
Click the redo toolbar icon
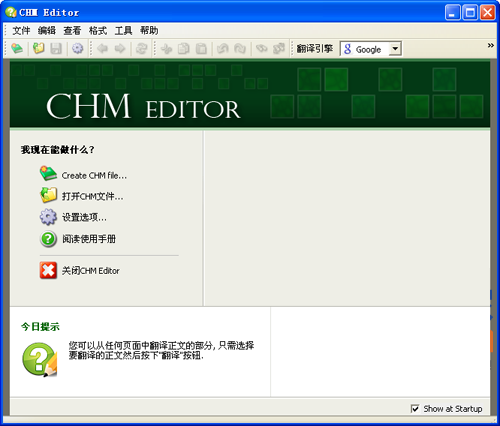tap(240, 49)
